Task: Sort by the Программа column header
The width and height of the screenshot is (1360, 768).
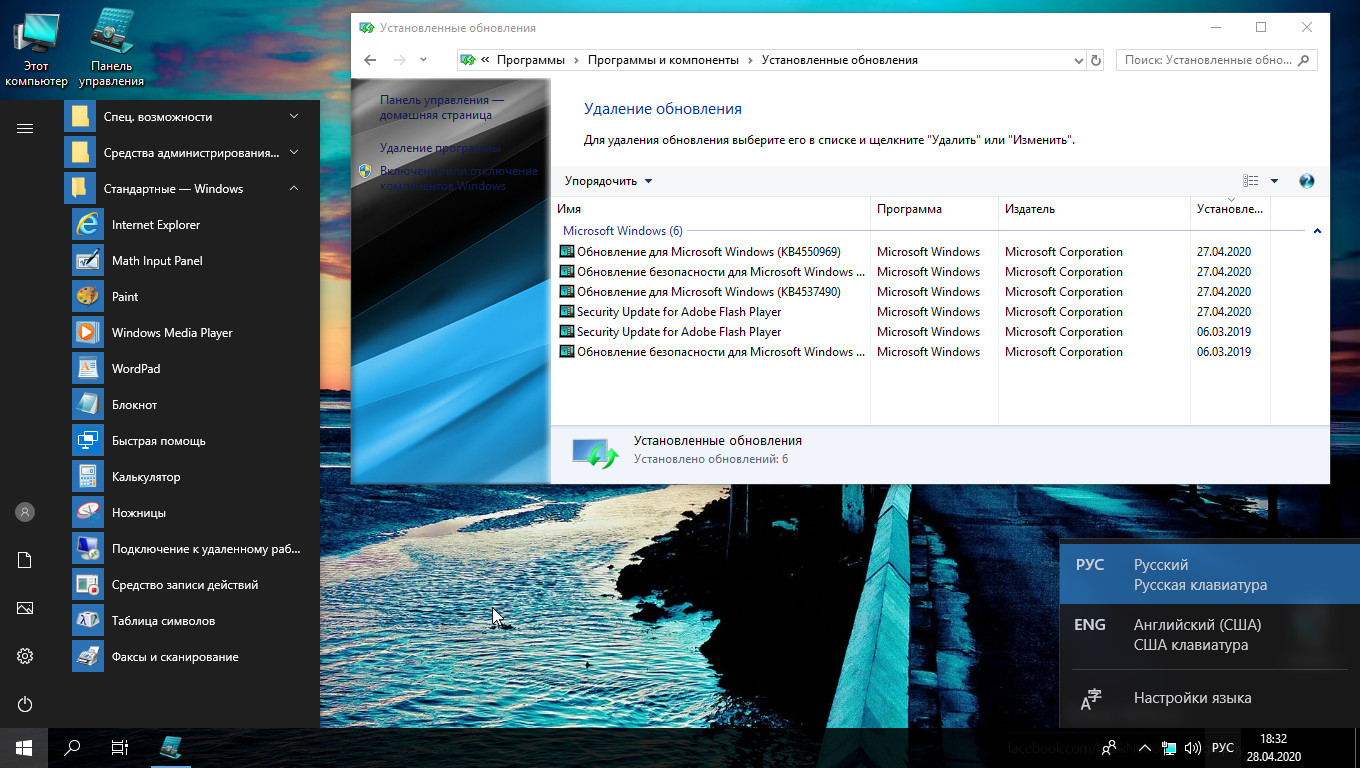Action: point(934,209)
